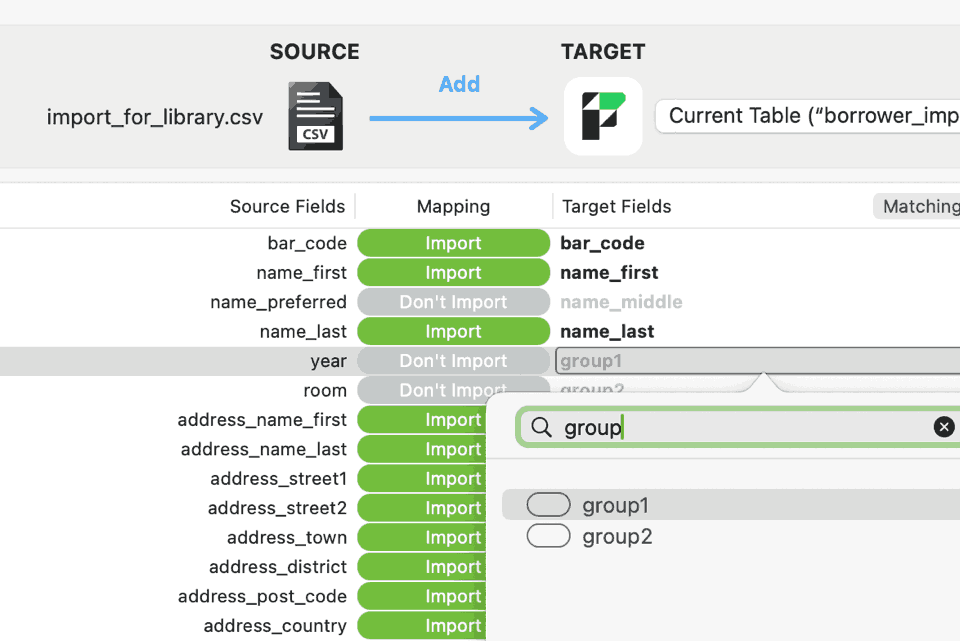This screenshot has width=960, height=641.
Task: Toggle the year Don't Import mapping
Action: tap(453, 361)
